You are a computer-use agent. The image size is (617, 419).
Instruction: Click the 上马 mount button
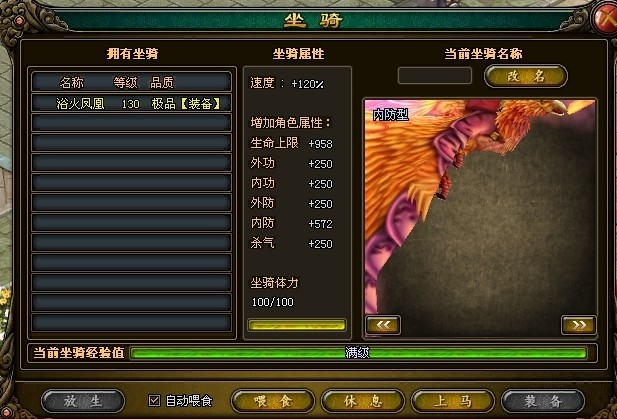[453, 401]
